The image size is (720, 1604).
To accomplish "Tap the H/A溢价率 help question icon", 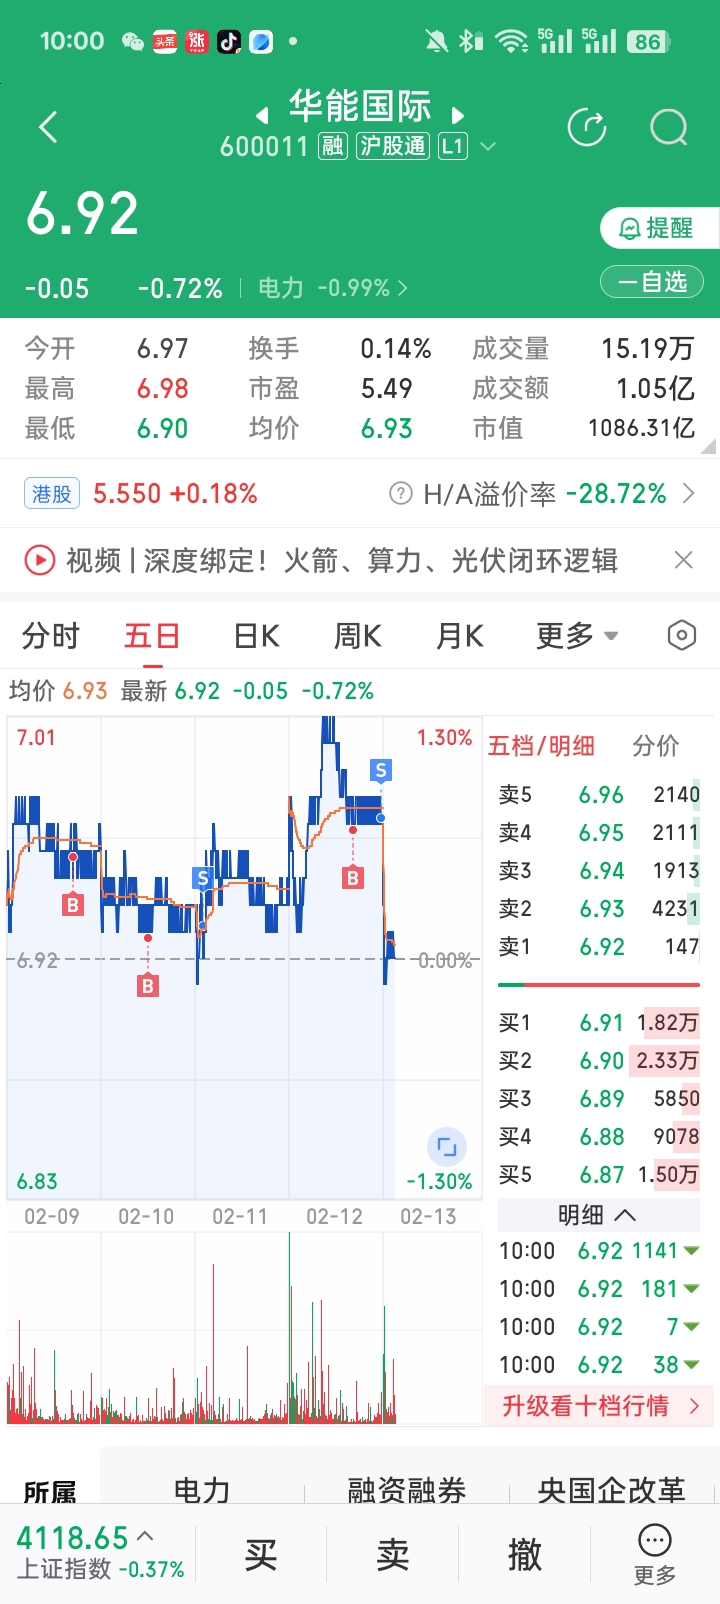I will tap(400, 493).
